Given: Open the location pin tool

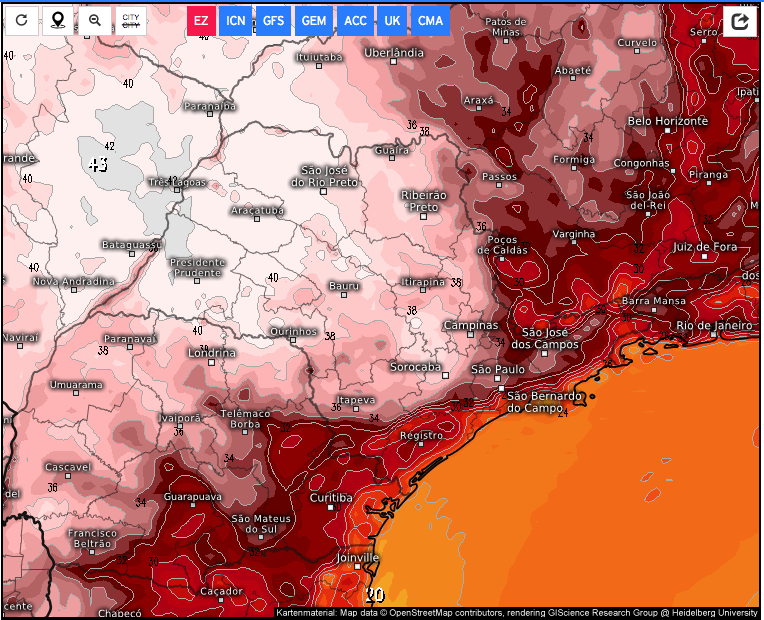Looking at the screenshot, I should pyautogui.click(x=58, y=21).
